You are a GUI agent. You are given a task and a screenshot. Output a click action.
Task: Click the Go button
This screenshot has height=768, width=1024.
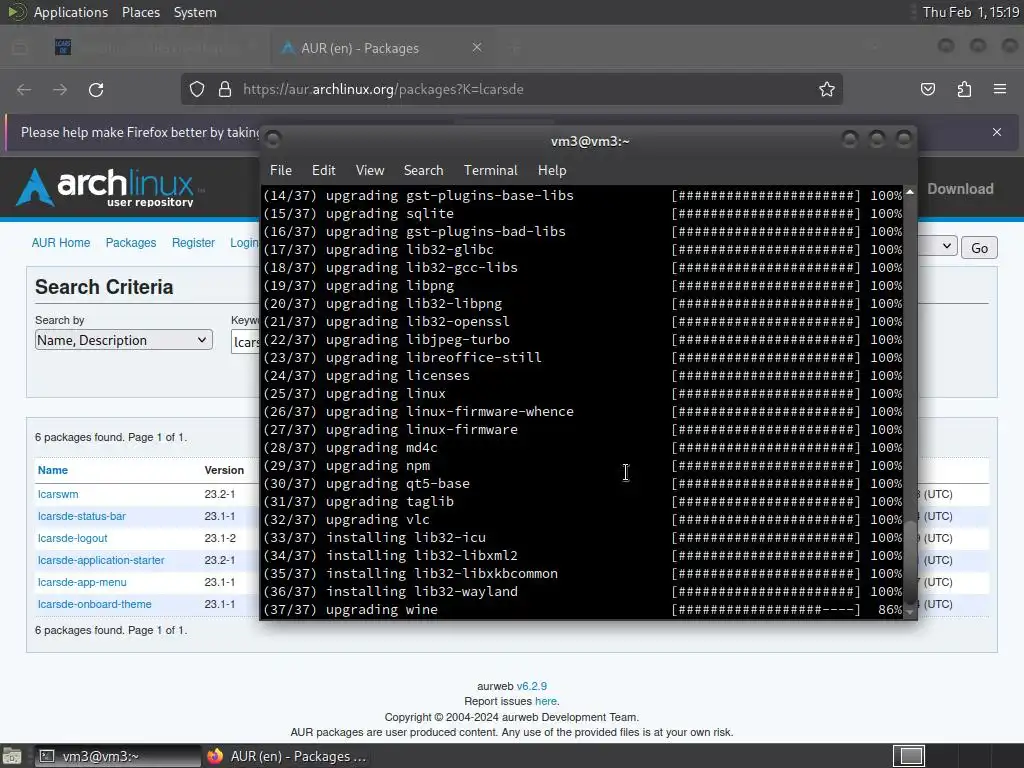[x=979, y=248]
